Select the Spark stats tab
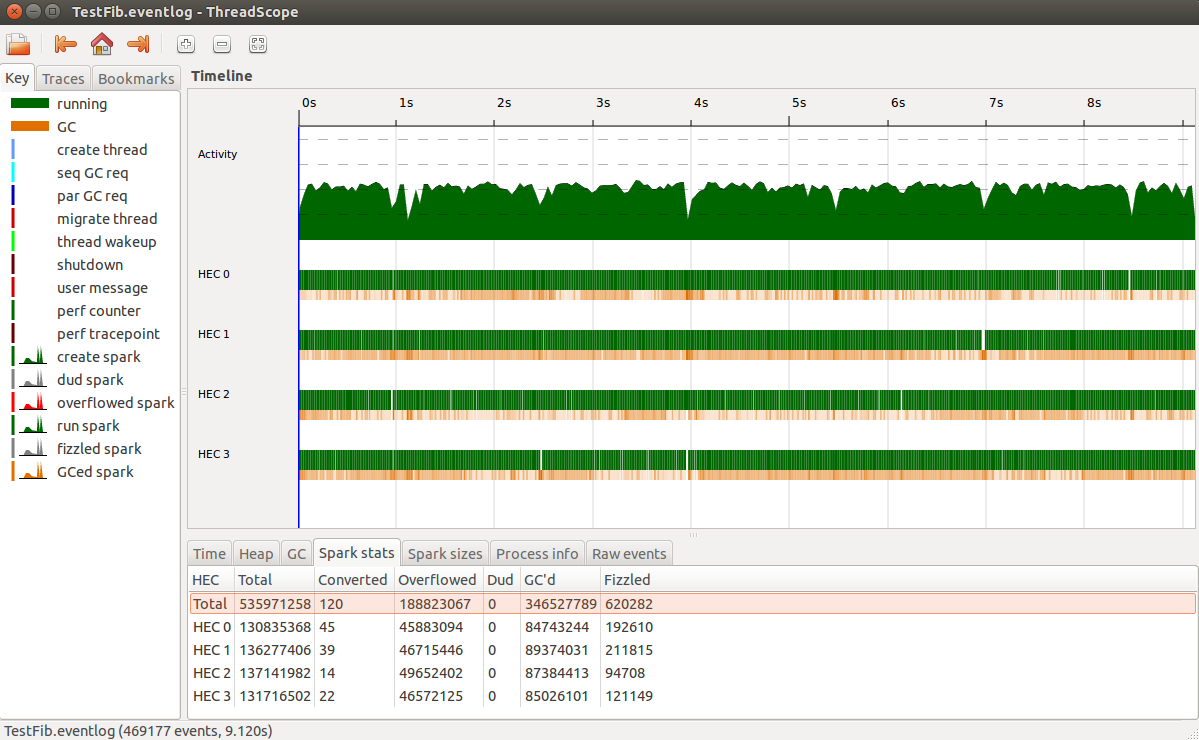The width and height of the screenshot is (1199, 740). (356, 553)
